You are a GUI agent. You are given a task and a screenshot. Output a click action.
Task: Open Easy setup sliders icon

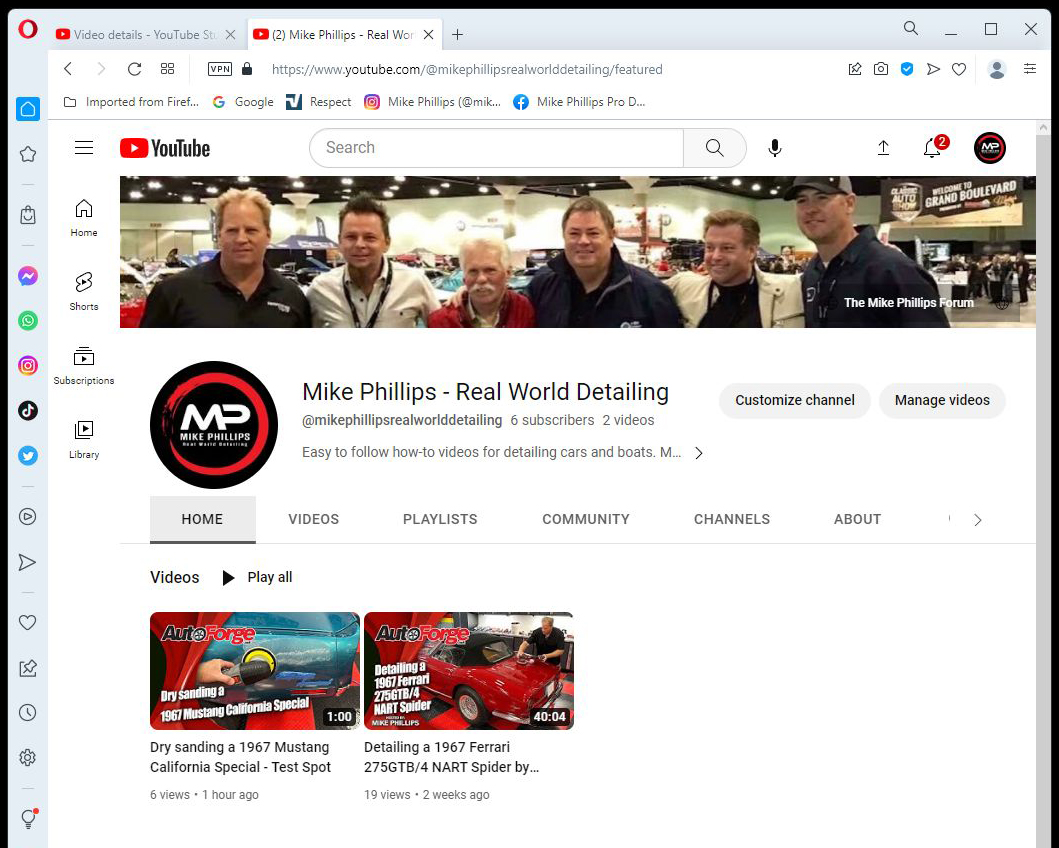[1030, 69]
